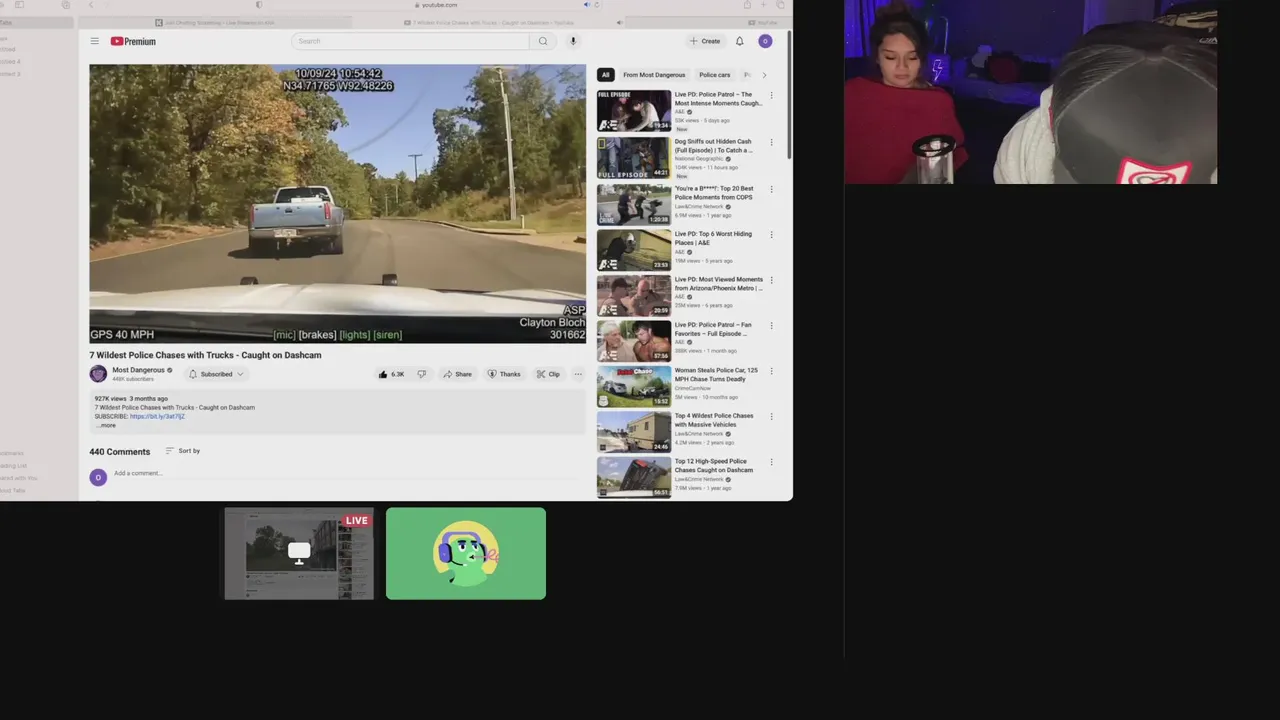The width and height of the screenshot is (1280, 720).
Task: Open Live PD Fan Favorites thumbnail
Action: 634,341
